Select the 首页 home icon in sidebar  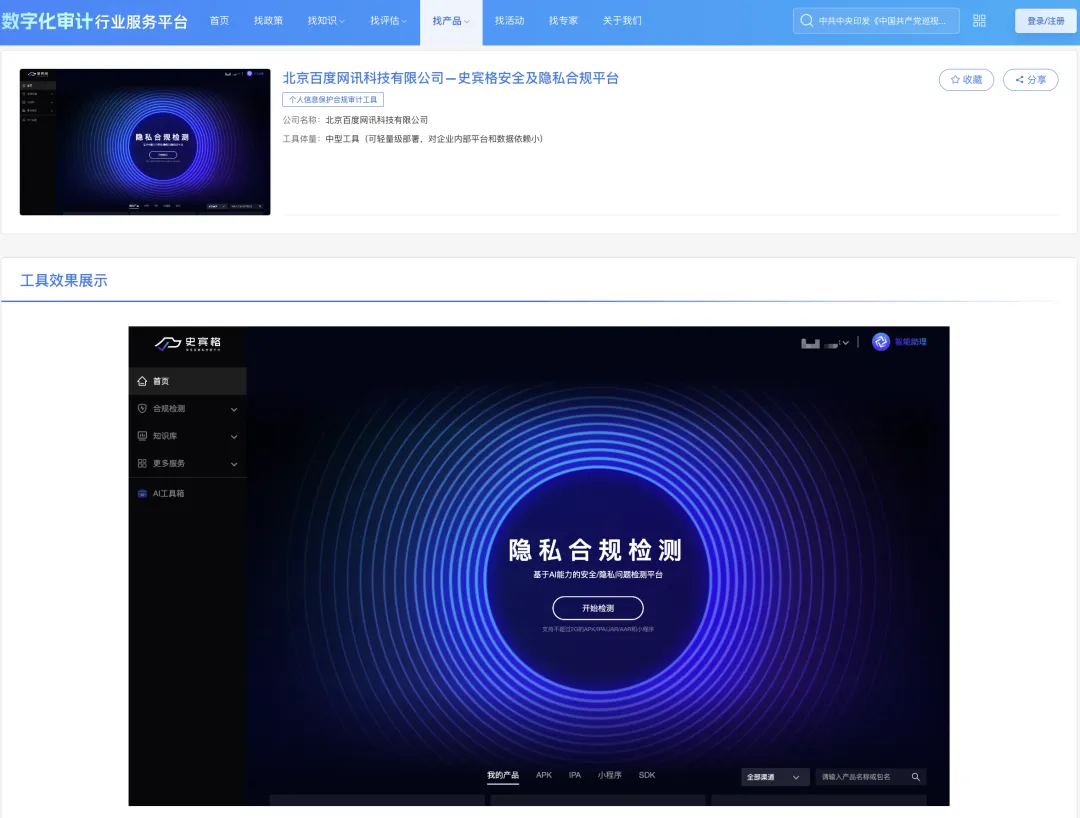click(x=142, y=381)
